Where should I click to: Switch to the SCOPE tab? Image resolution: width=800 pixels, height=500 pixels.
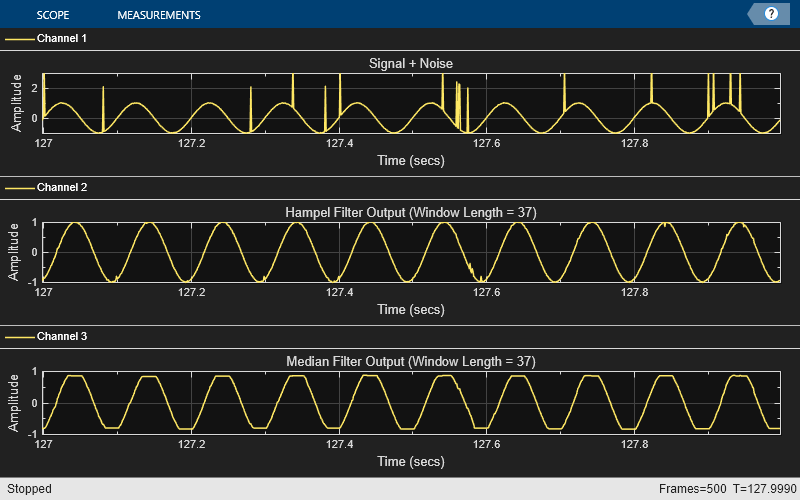click(x=53, y=15)
